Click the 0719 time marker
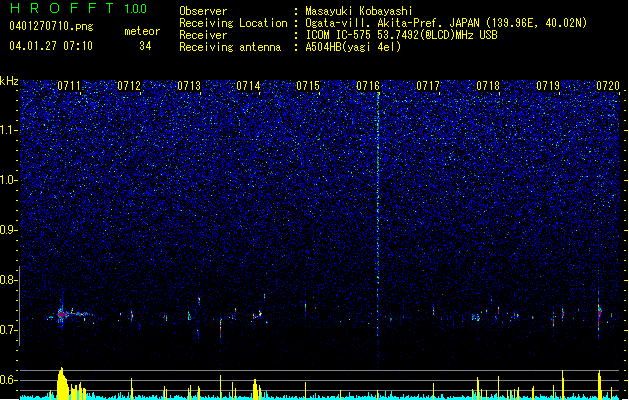The image size is (629, 400). click(x=548, y=86)
